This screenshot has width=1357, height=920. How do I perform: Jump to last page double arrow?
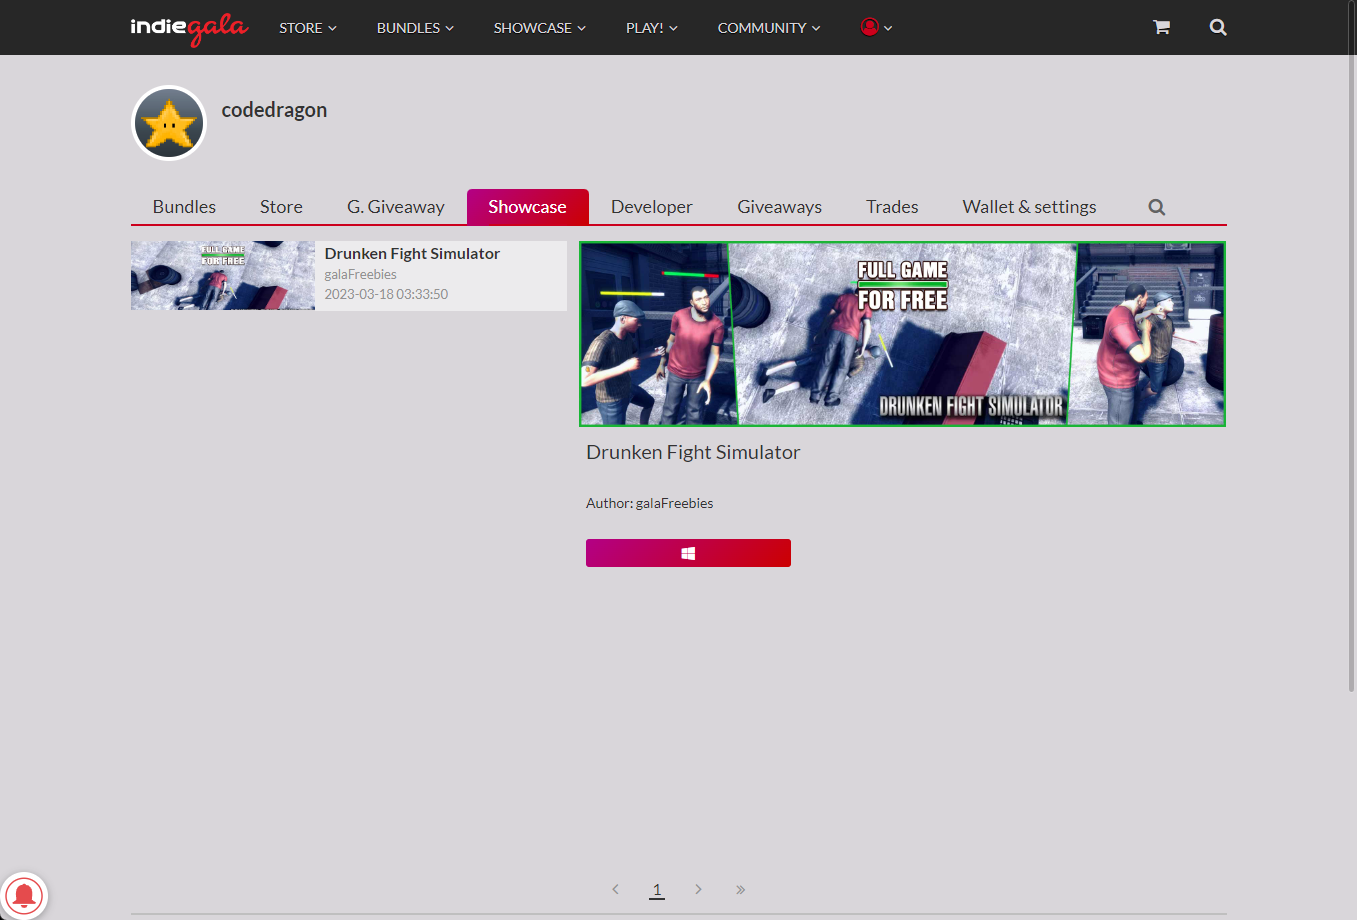tap(740, 889)
